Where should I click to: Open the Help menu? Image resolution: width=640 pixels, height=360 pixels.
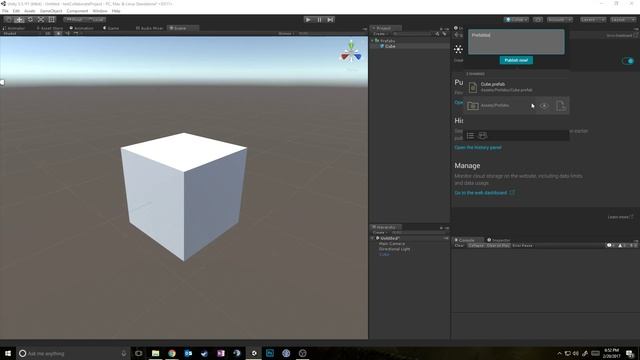pyautogui.click(x=116, y=11)
